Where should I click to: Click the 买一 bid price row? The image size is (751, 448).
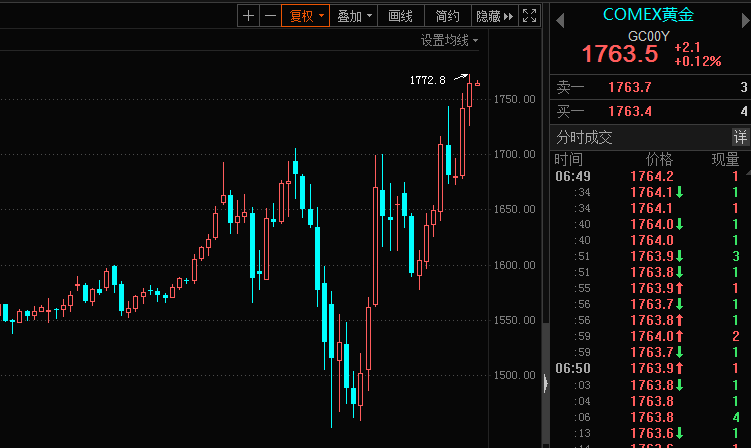click(x=650, y=110)
